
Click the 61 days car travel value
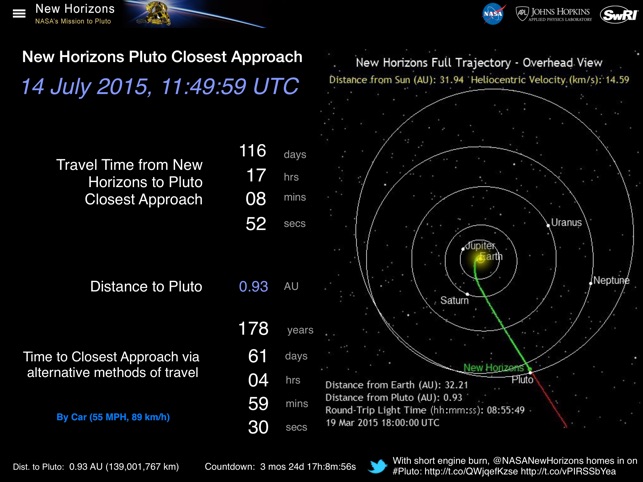258,356
